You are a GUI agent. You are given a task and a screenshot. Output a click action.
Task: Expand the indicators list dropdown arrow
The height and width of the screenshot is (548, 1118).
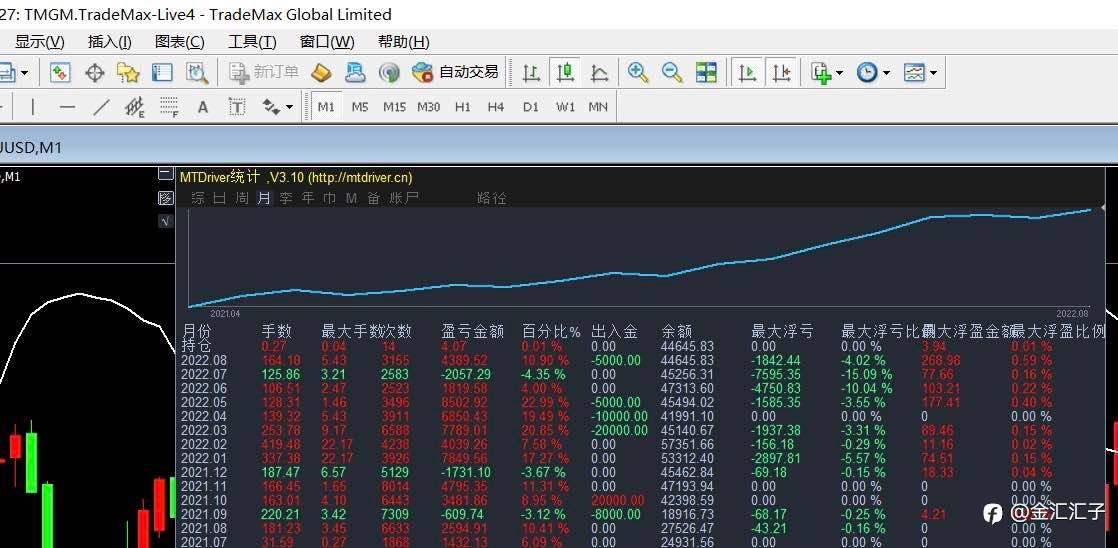(x=839, y=72)
